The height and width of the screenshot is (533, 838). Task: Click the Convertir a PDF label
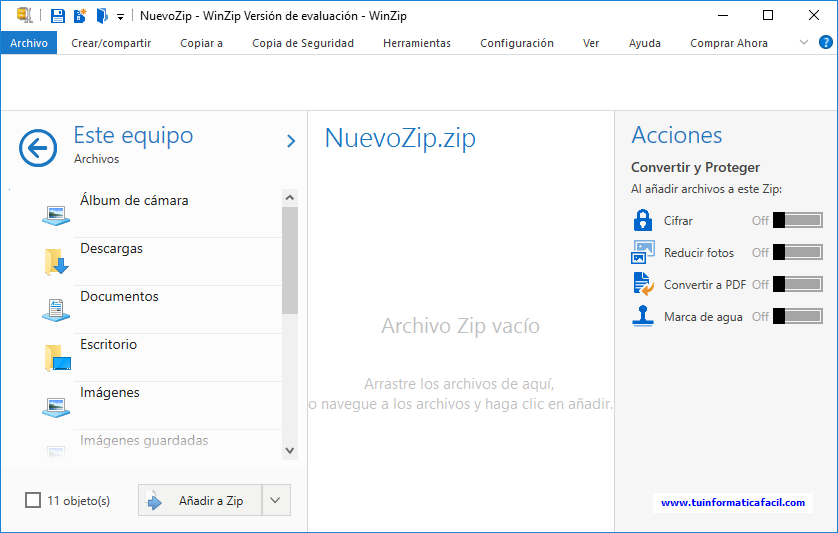click(705, 285)
